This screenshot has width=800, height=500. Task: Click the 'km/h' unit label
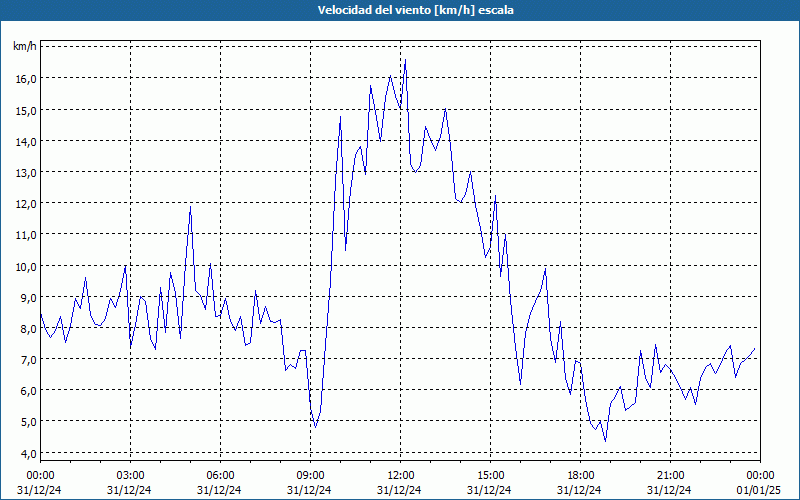24,47
